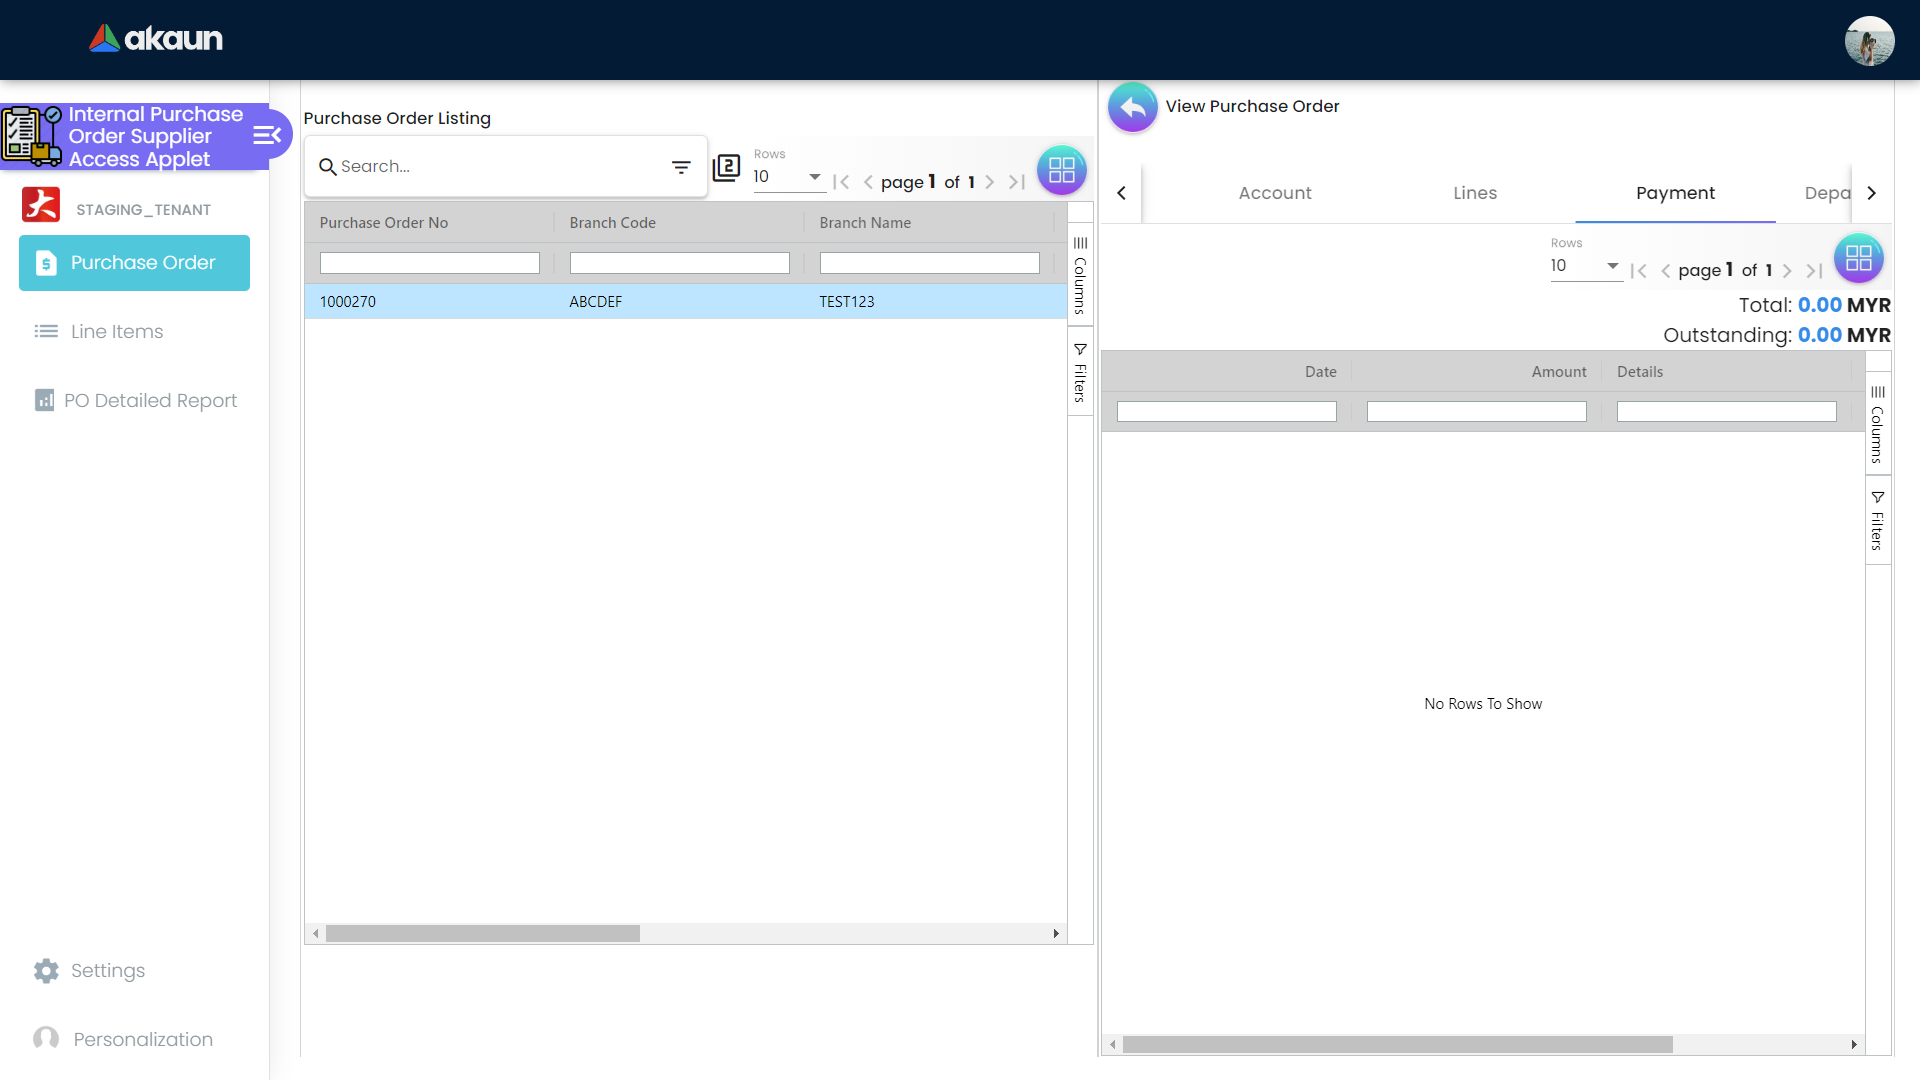Open the grid view button in Purchase Order Listing
Image resolution: width=1920 pixels, height=1080 pixels.
click(x=1061, y=170)
